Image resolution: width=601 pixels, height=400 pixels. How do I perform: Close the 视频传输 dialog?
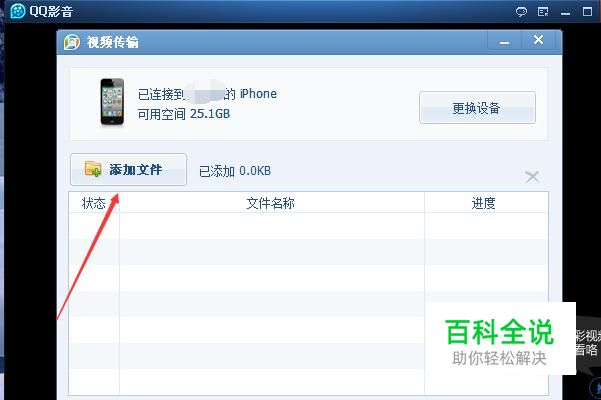tap(538, 40)
